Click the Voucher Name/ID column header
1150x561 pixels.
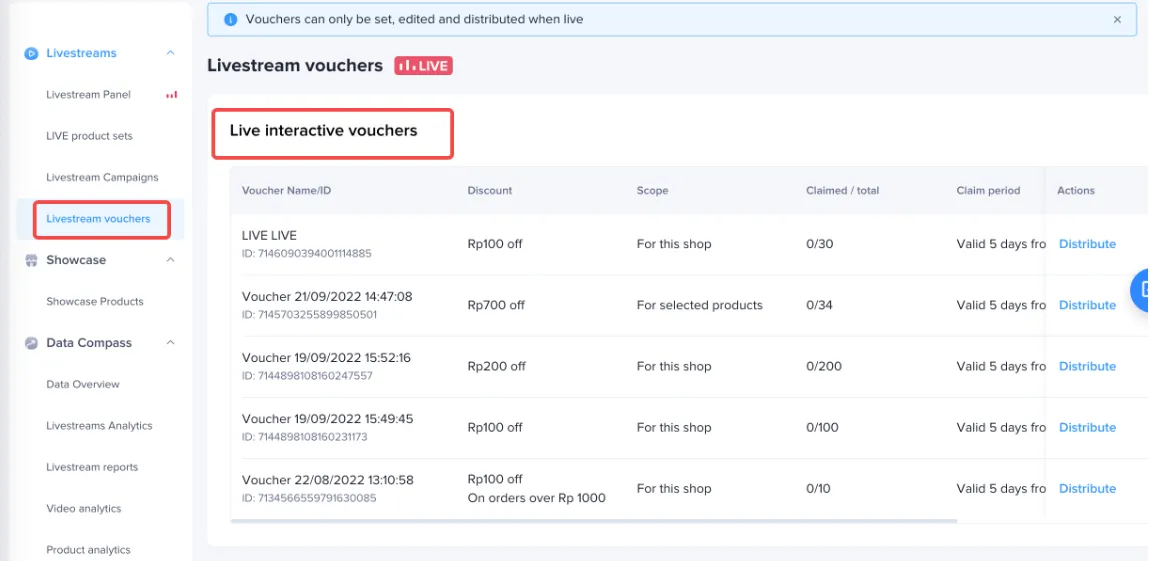tap(287, 191)
